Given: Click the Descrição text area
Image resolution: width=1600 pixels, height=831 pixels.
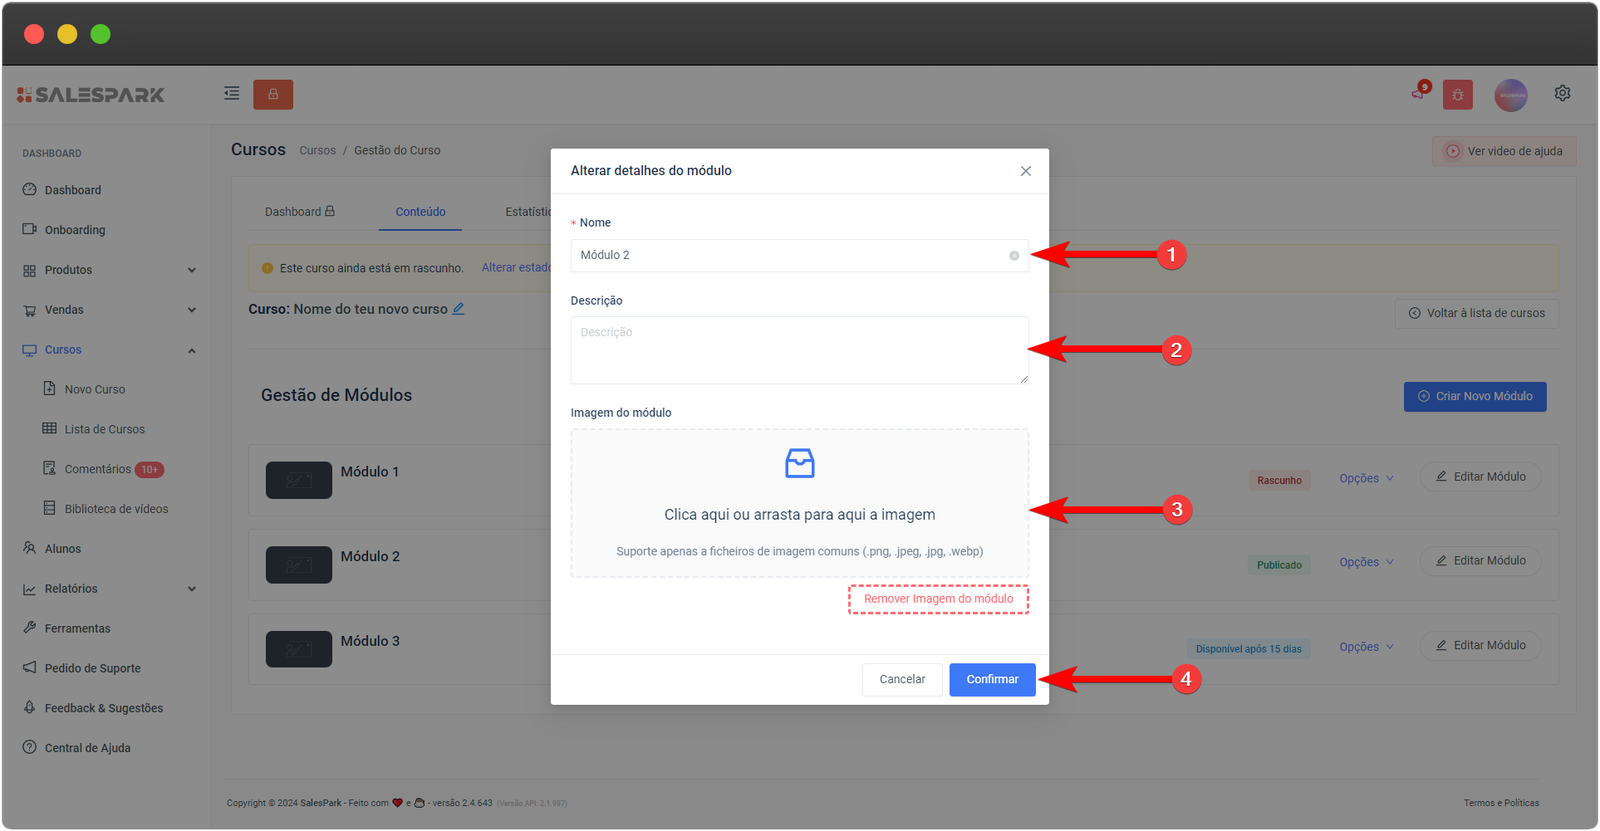Looking at the screenshot, I should (798, 350).
